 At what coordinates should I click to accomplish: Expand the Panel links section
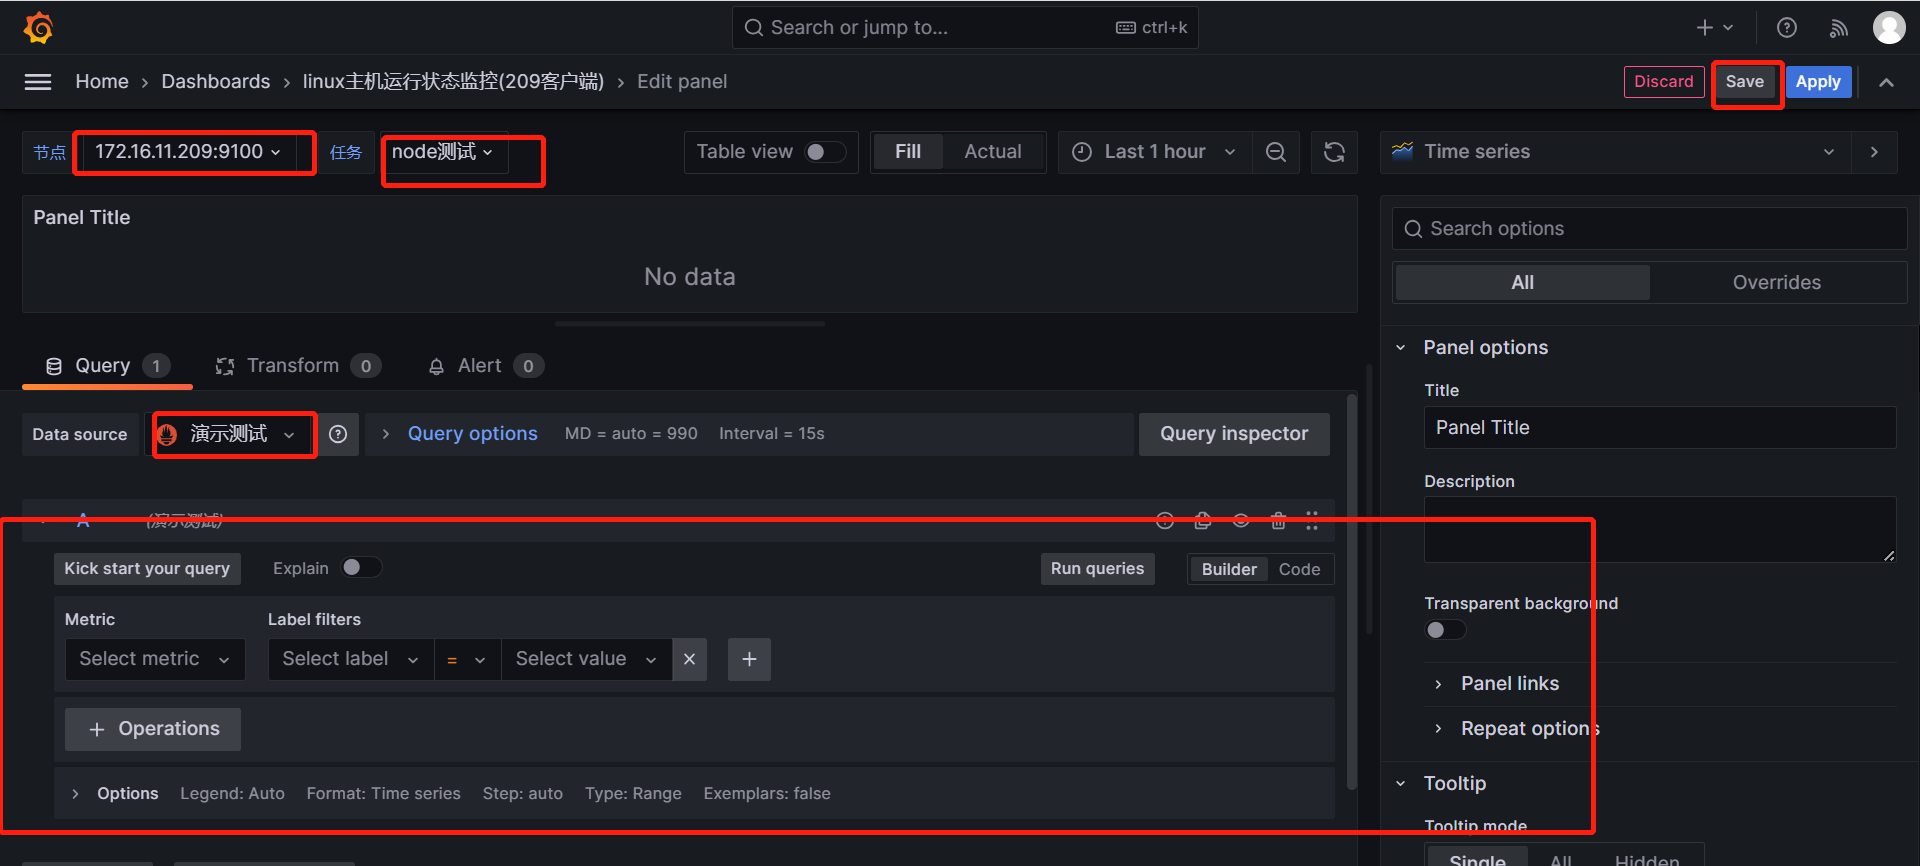tap(1509, 684)
